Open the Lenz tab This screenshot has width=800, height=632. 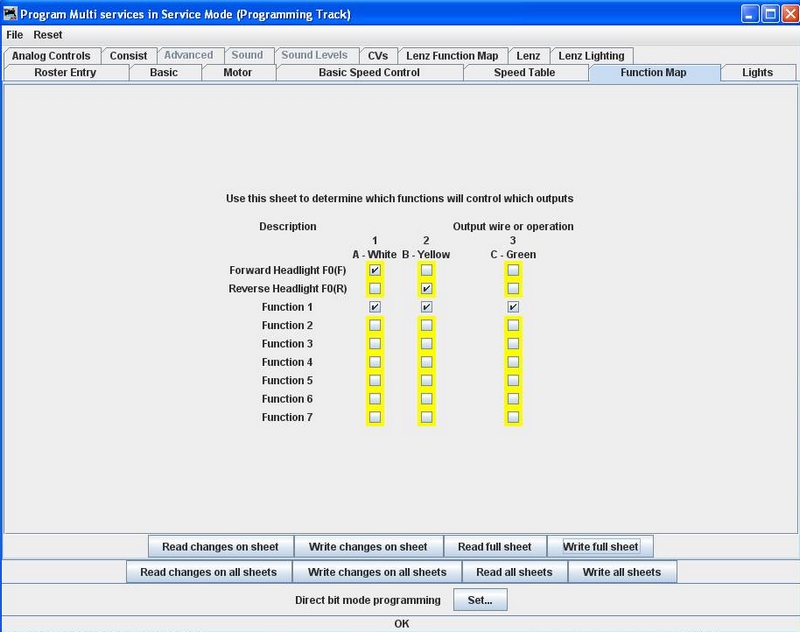tap(528, 56)
